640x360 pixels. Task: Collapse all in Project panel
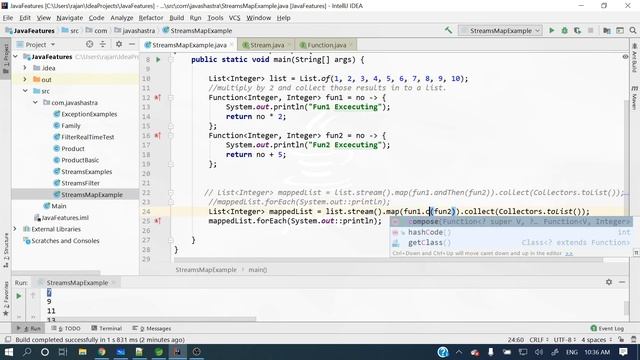coord(102,44)
